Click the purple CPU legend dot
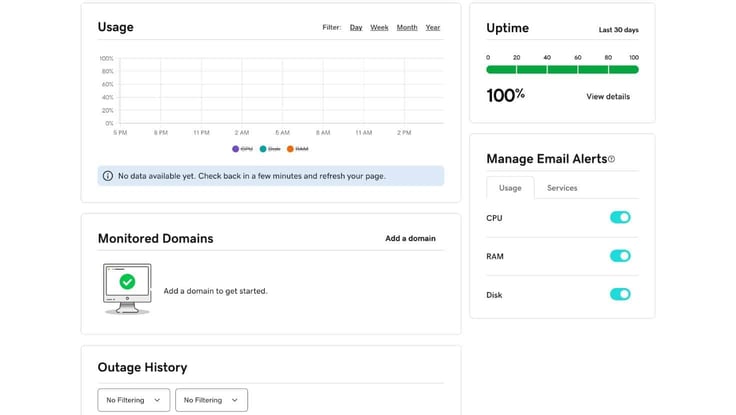 (x=236, y=149)
